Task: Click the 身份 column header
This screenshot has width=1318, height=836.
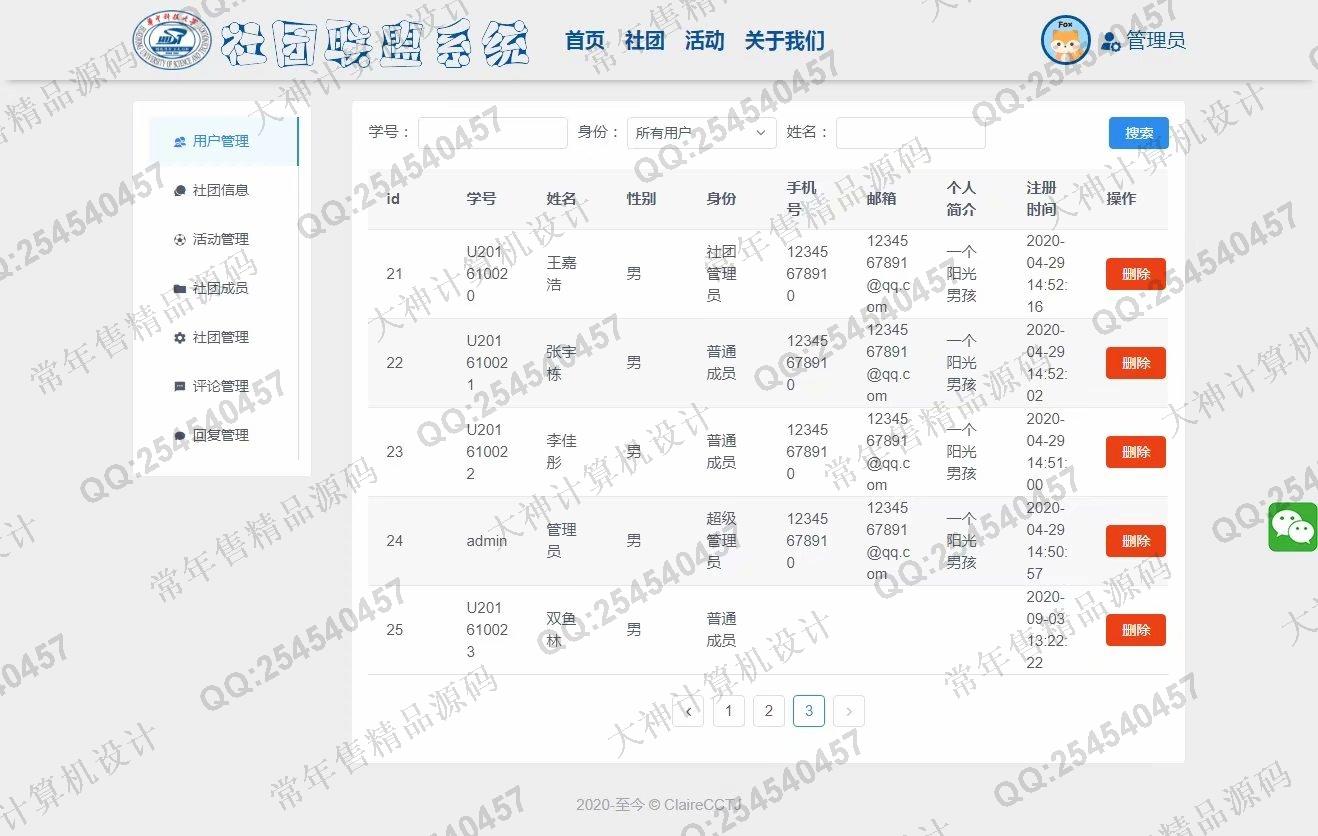Action: click(x=721, y=199)
